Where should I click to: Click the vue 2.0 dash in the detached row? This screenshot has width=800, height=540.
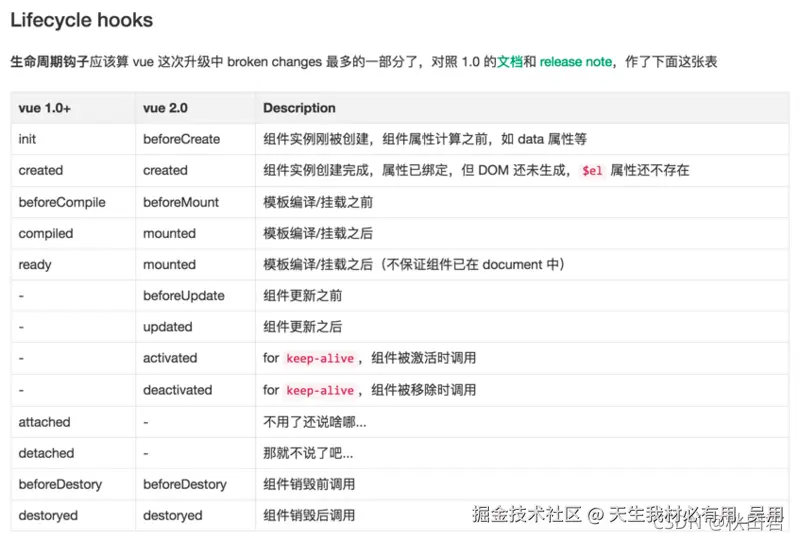click(146, 454)
